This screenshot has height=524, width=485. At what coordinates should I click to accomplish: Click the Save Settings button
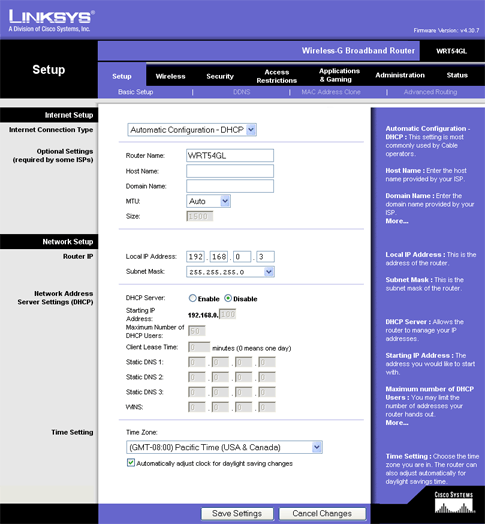237,514
